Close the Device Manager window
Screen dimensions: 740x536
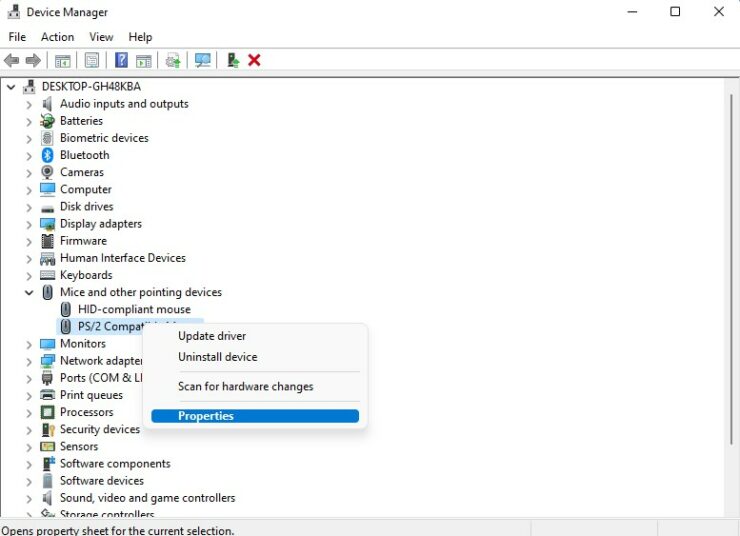[x=719, y=12]
